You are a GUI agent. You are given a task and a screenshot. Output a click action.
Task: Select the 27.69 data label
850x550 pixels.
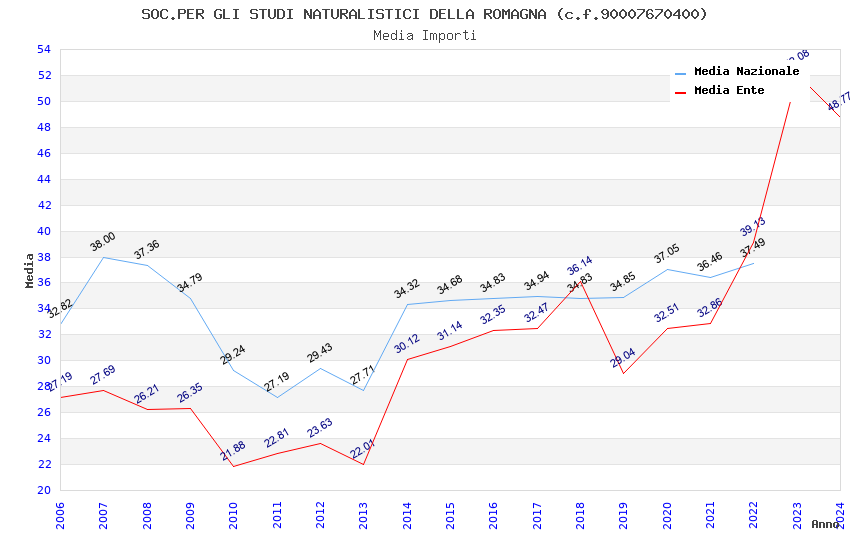[x=103, y=374]
